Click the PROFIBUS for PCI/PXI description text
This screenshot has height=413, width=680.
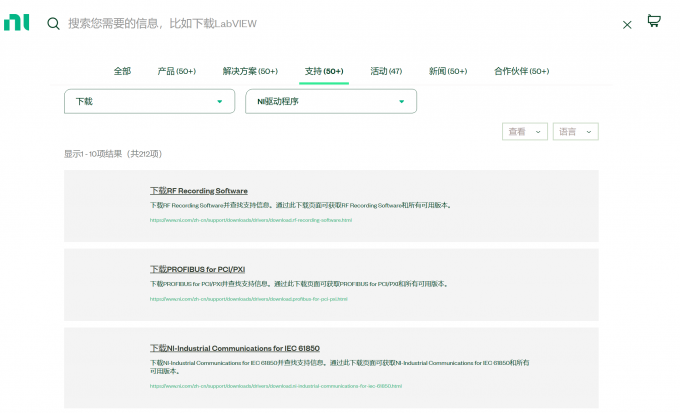tap(299, 284)
